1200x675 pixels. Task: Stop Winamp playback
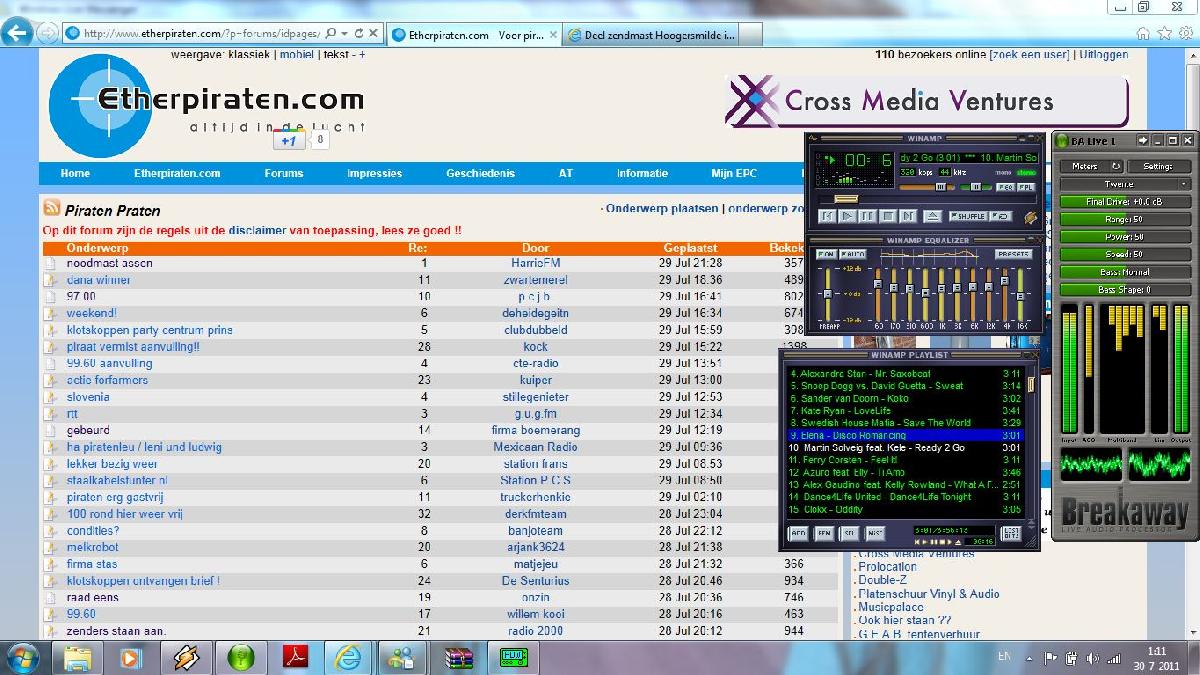[x=887, y=216]
